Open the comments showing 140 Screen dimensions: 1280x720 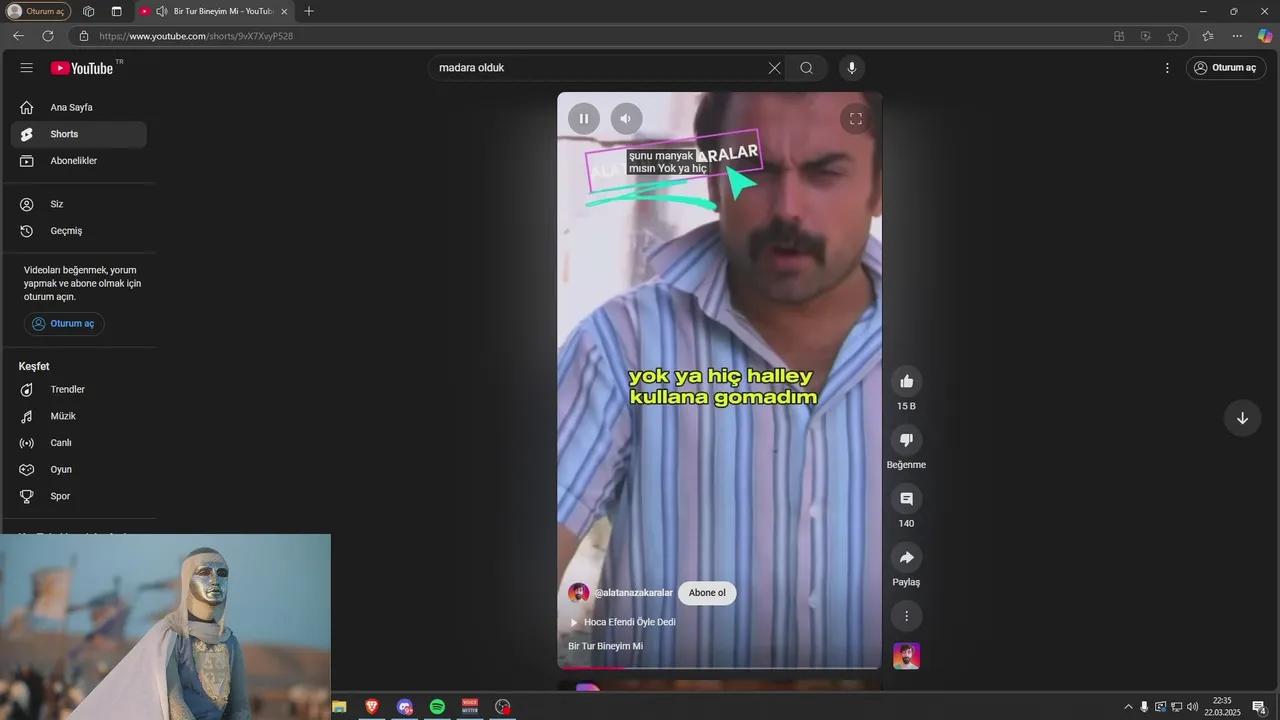coord(906,499)
